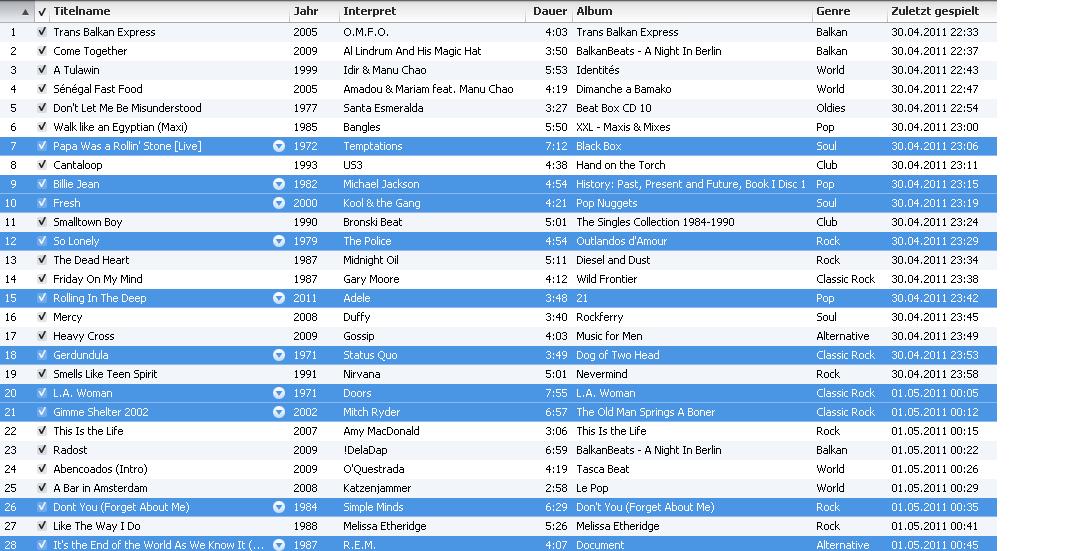Toggle checkbox for Walk like an Egyptian

coord(42,127)
